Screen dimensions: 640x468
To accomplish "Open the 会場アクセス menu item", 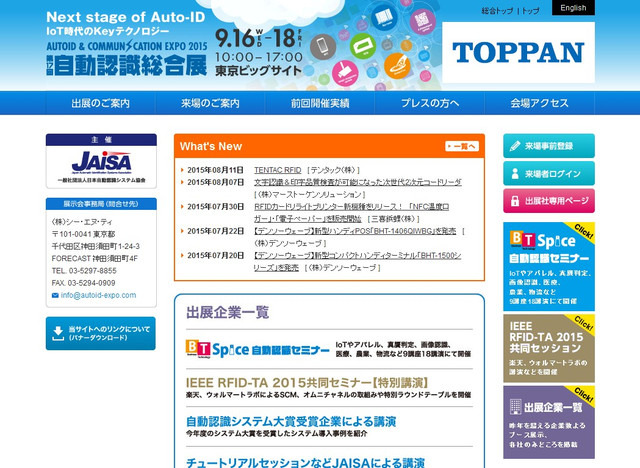I will pyautogui.click(x=540, y=103).
